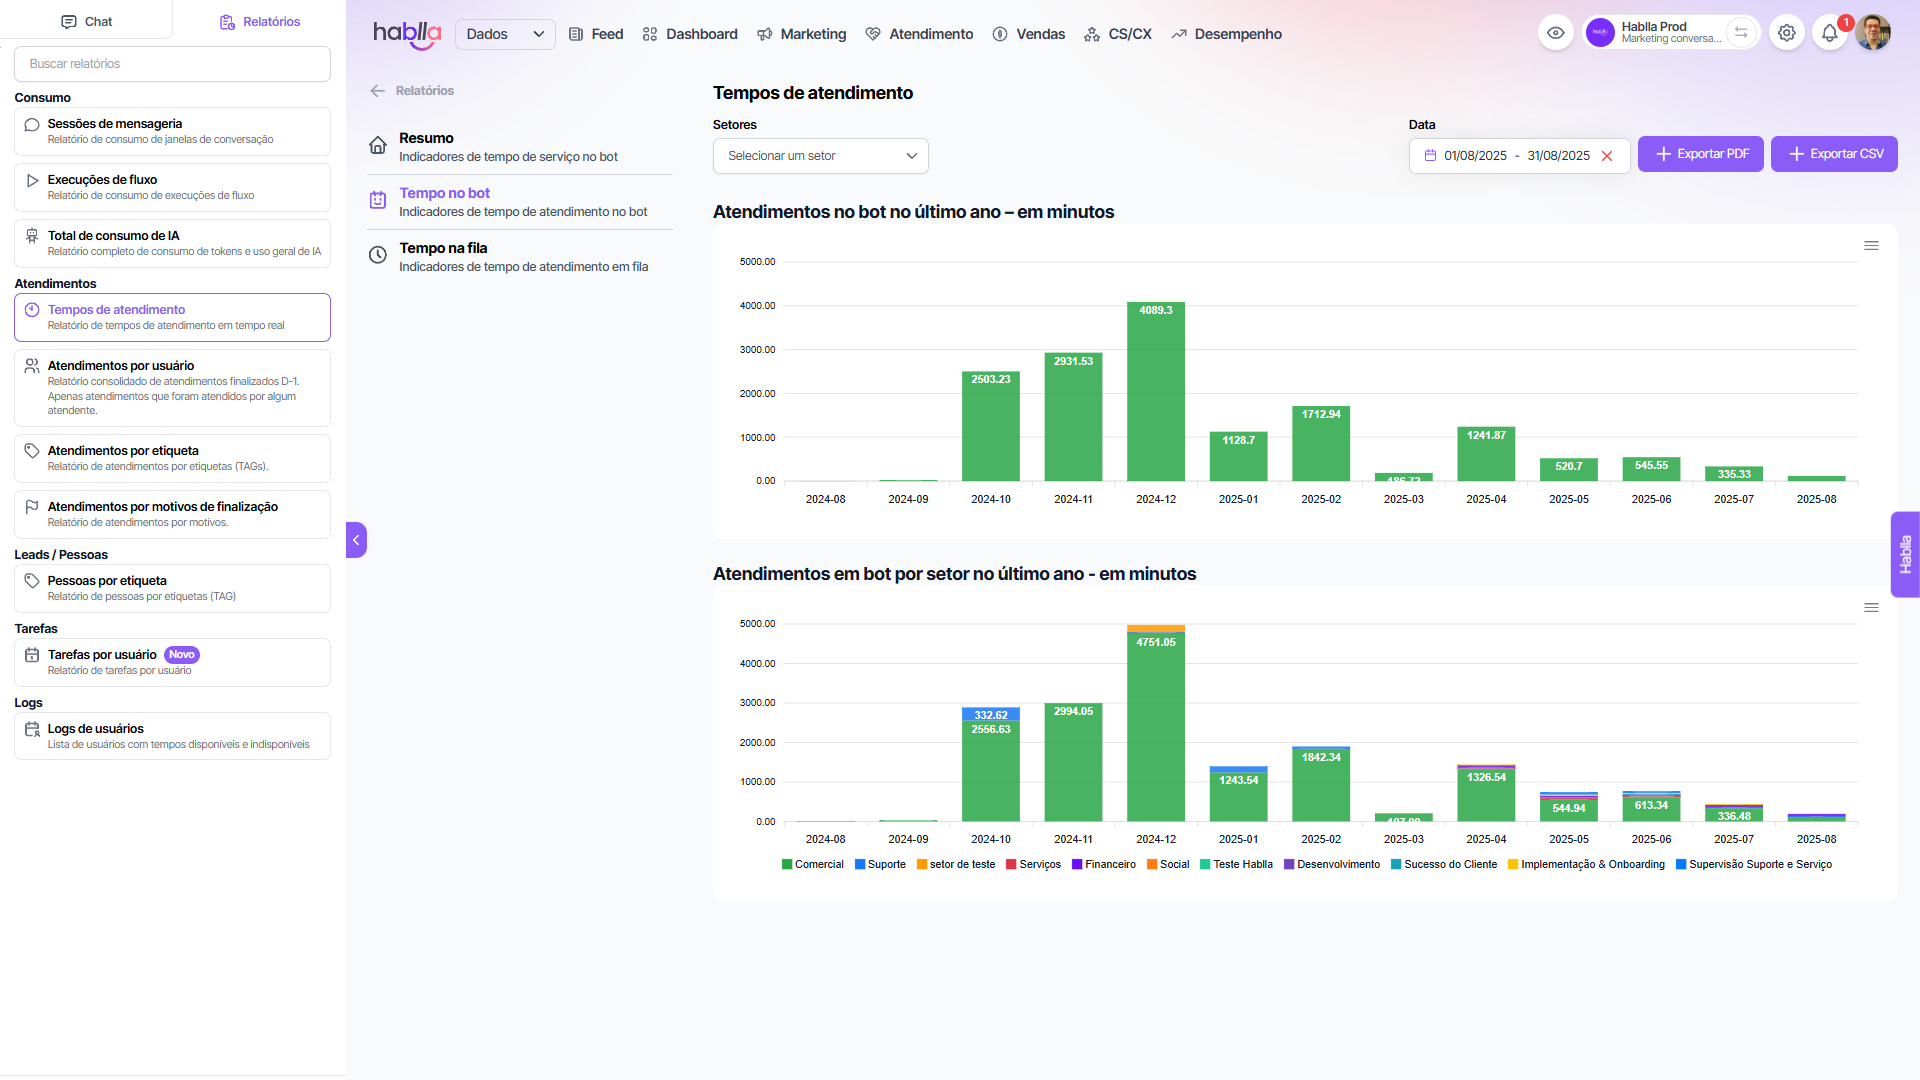Click the notifications bell icon
1920x1080 pixels.
point(1829,33)
